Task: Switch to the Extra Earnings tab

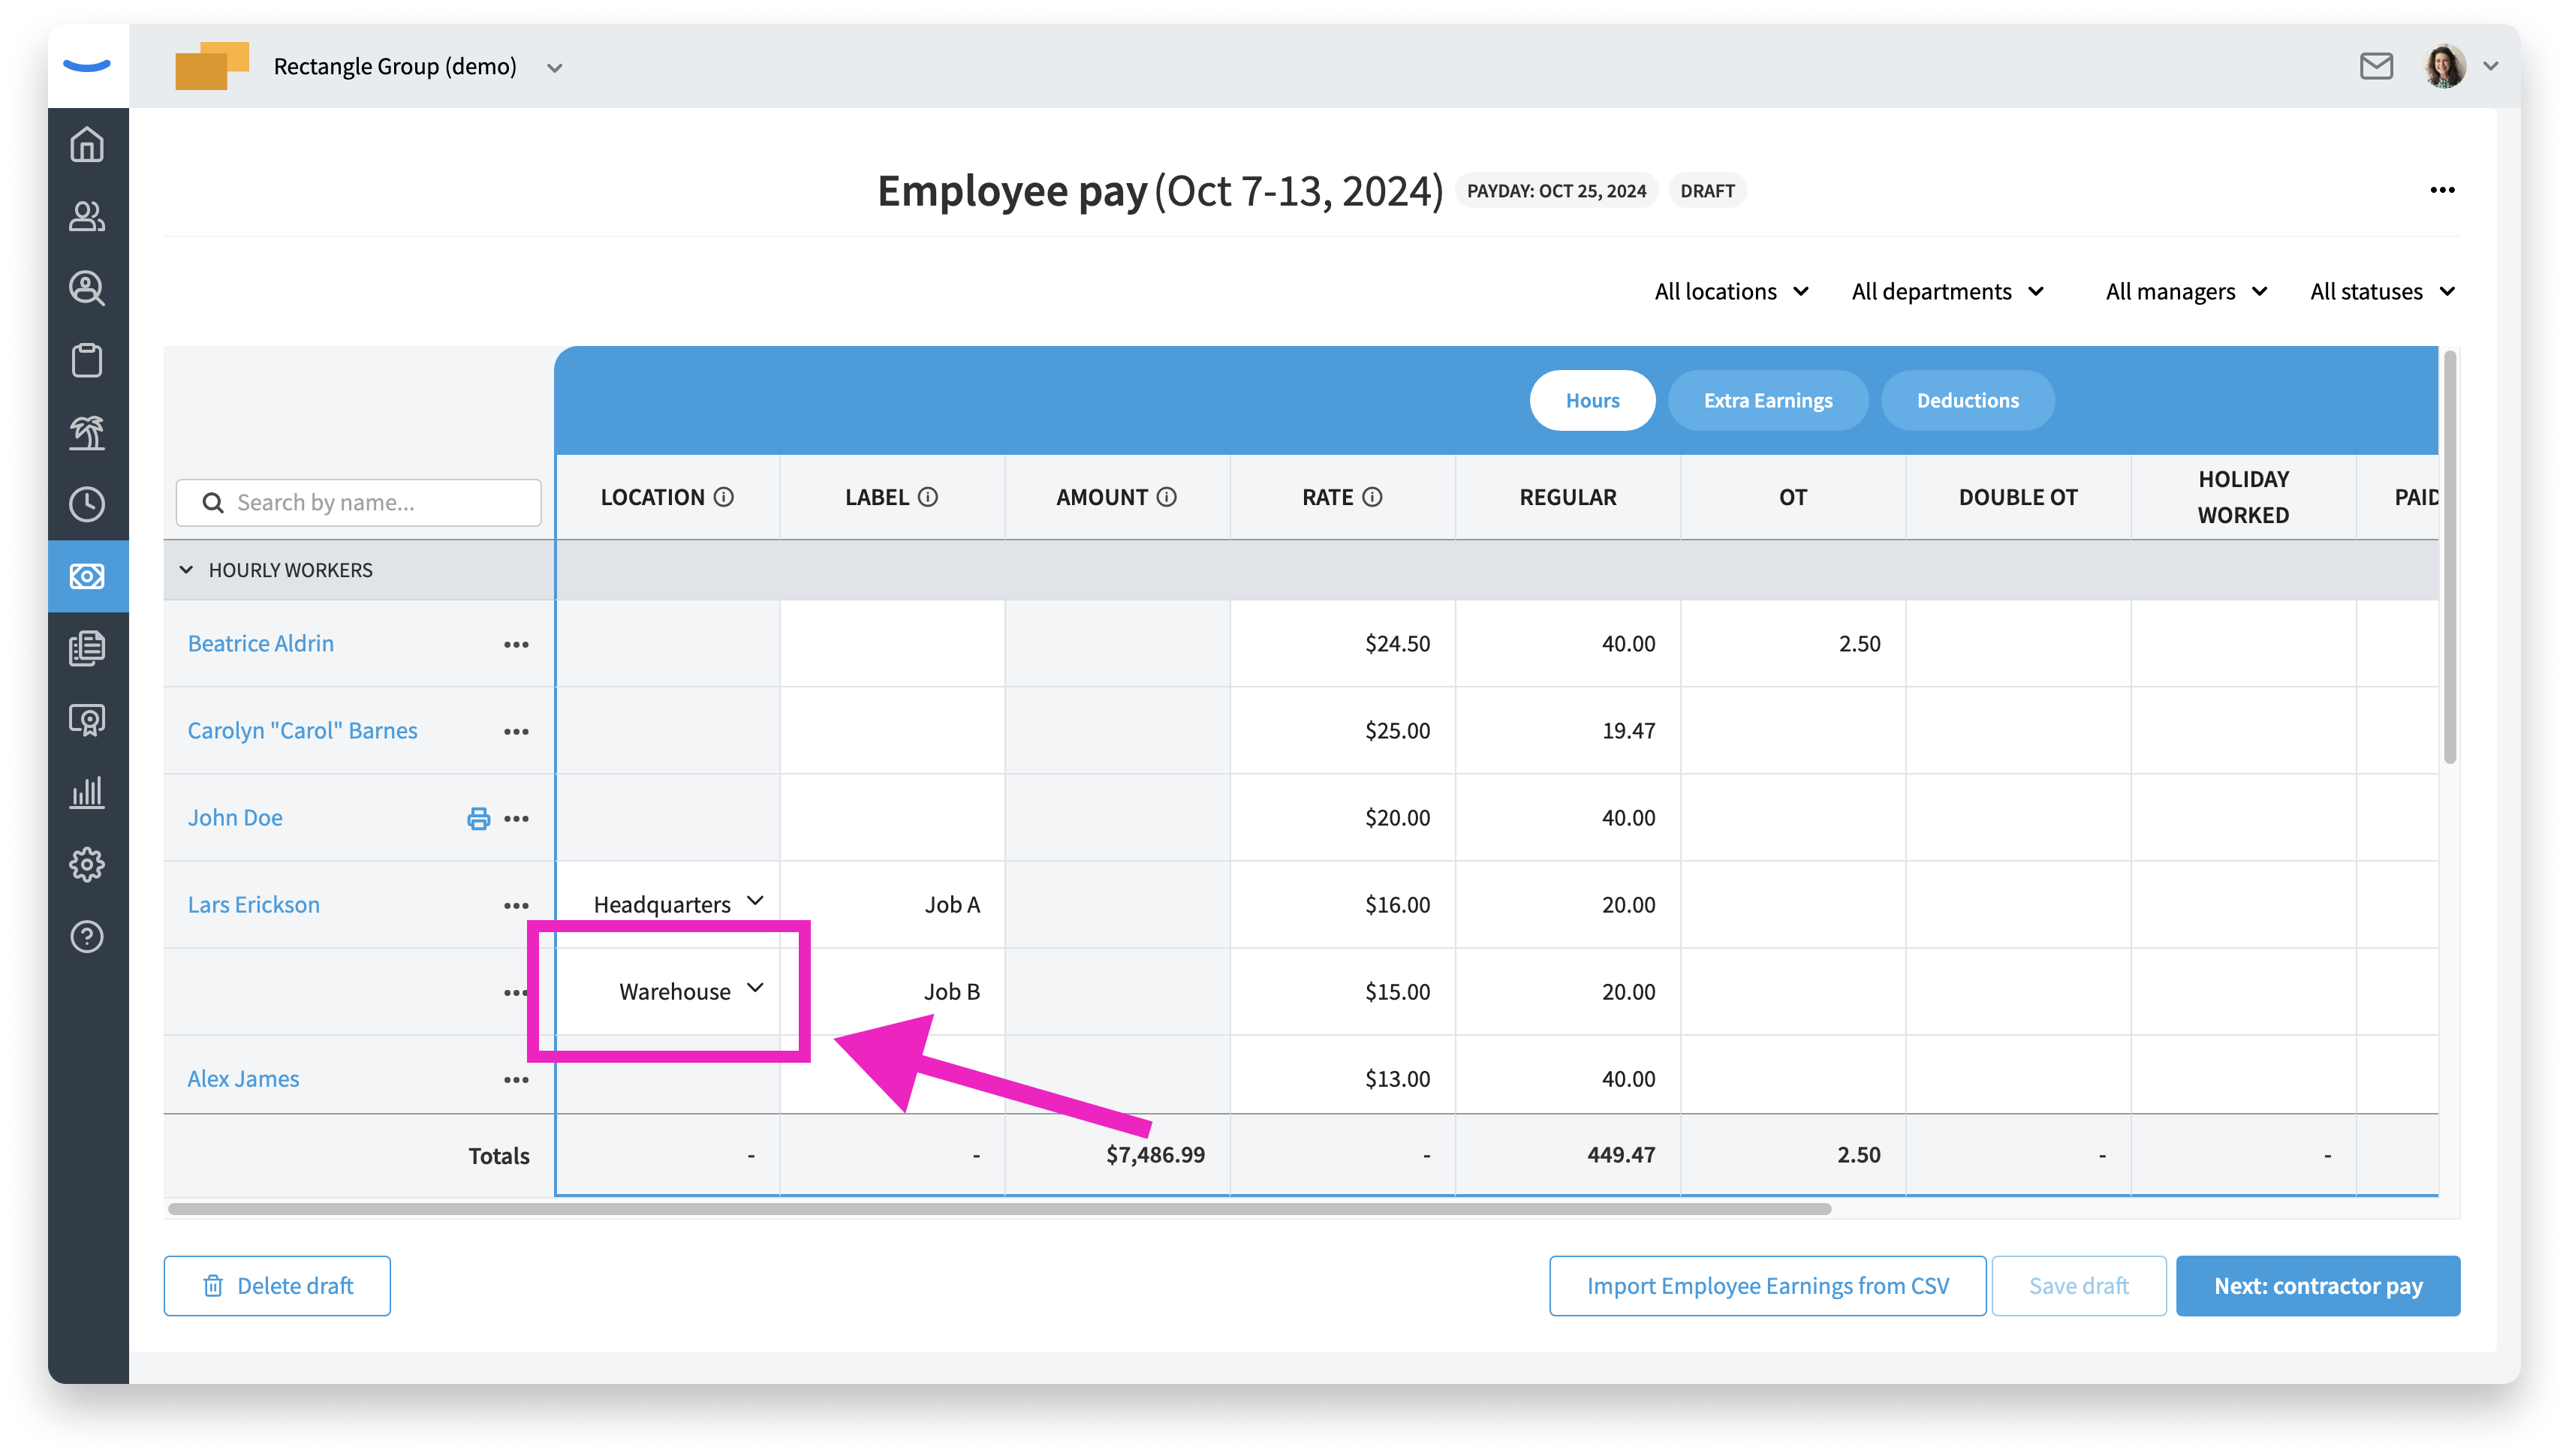Action: point(1767,400)
